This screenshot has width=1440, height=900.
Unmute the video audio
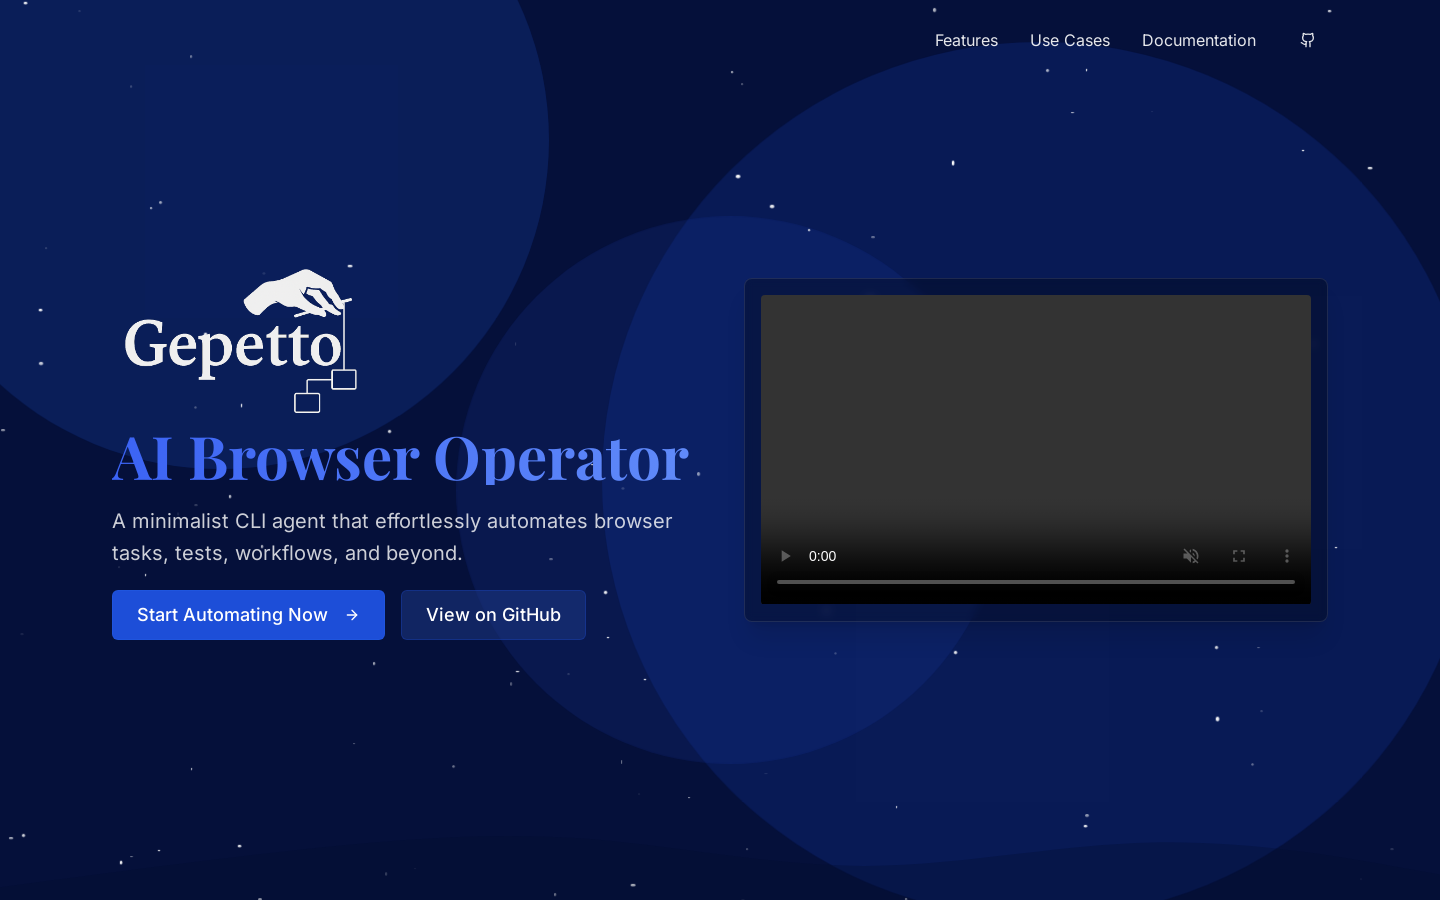tap(1191, 556)
